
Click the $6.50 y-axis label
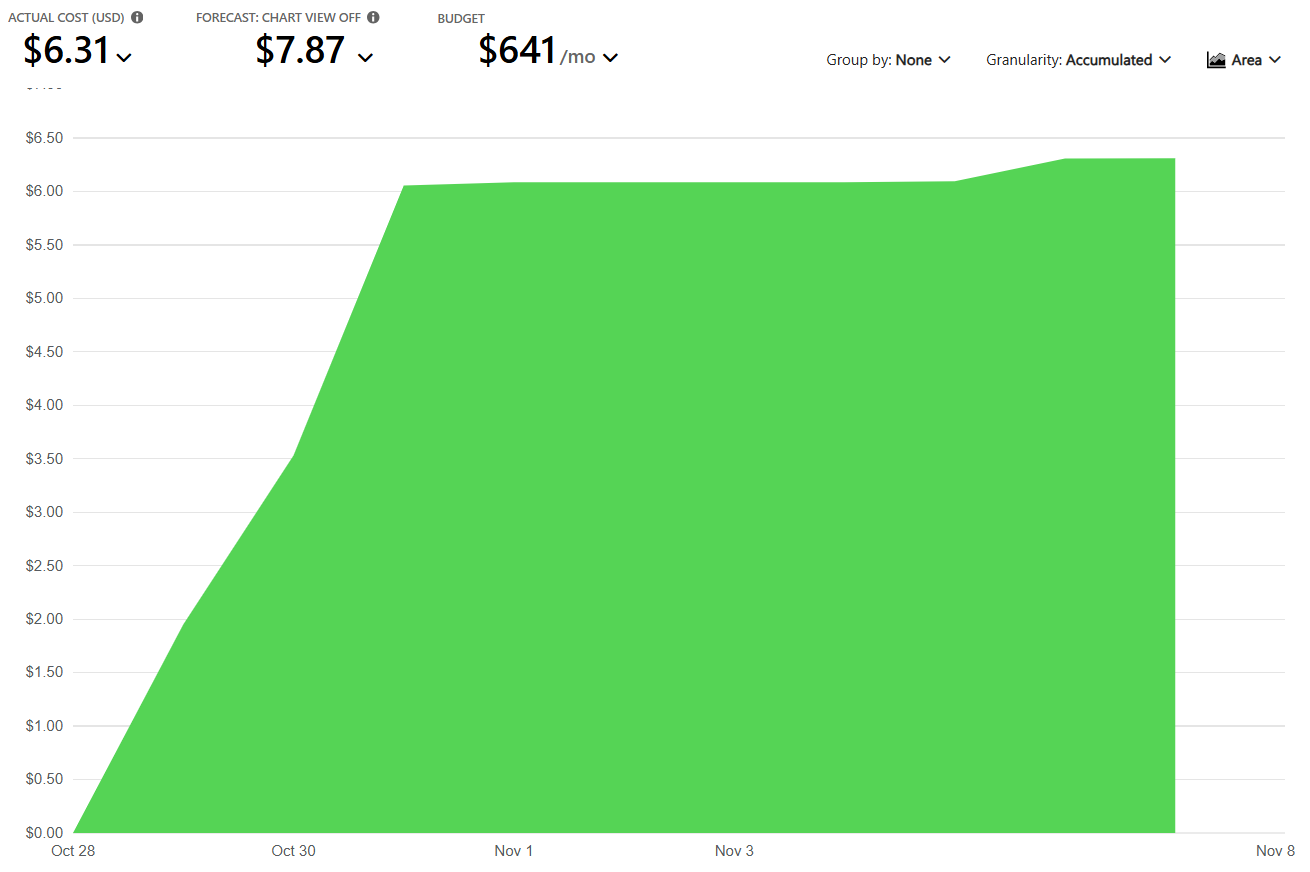43,138
